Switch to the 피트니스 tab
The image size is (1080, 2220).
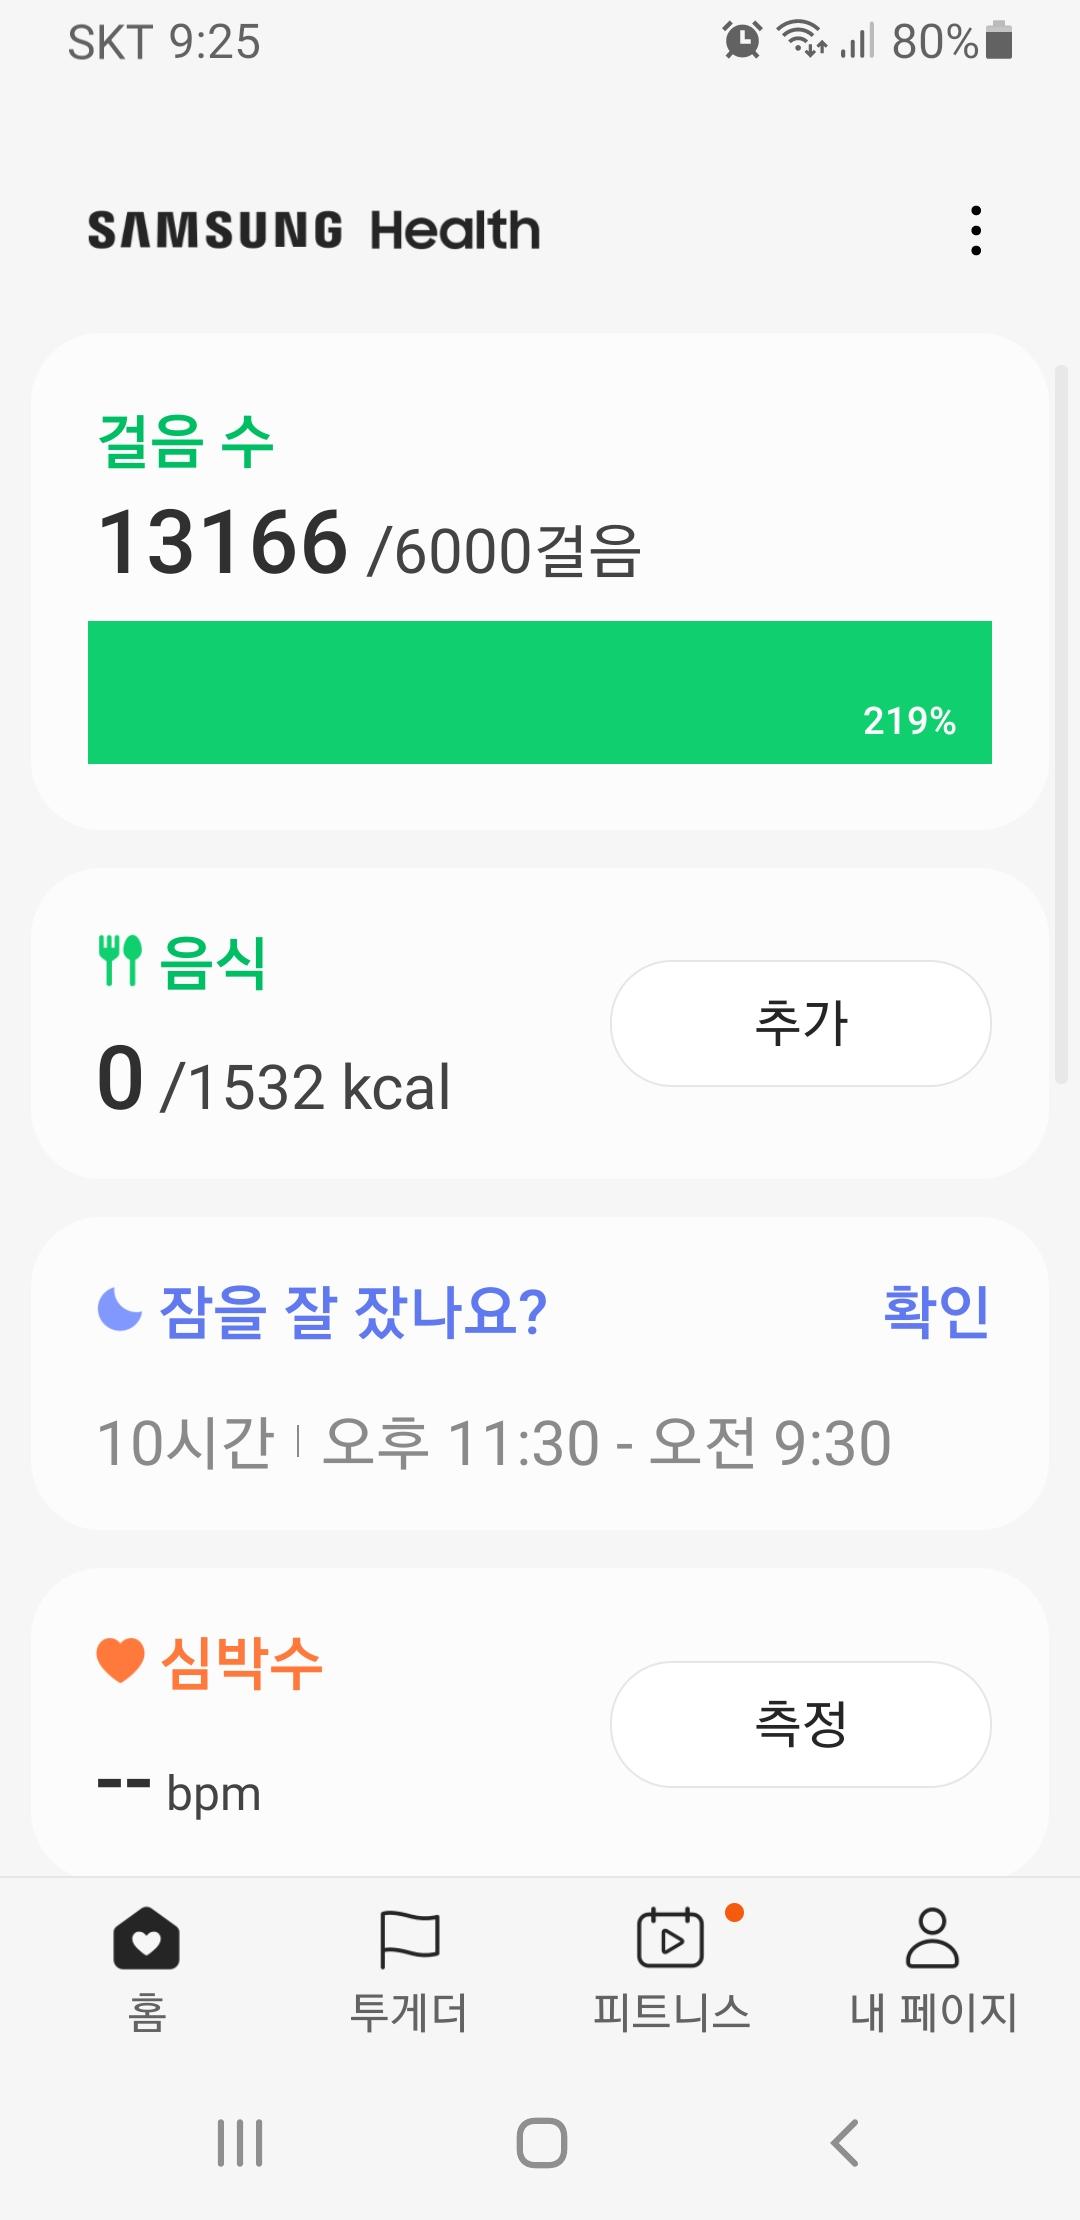tap(671, 2012)
